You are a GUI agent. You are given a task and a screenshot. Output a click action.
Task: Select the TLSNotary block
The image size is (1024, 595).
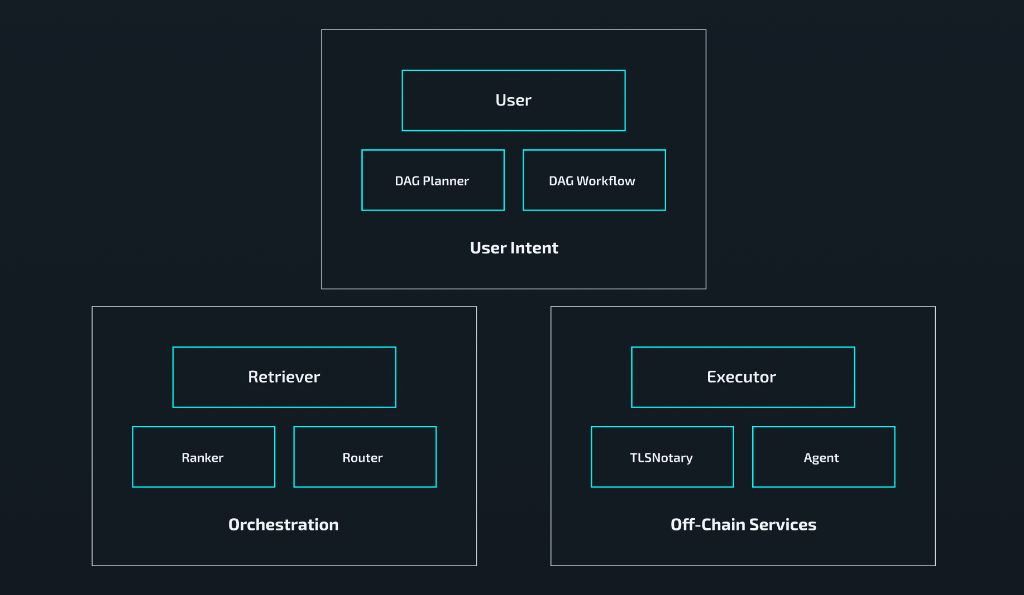[x=662, y=457]
